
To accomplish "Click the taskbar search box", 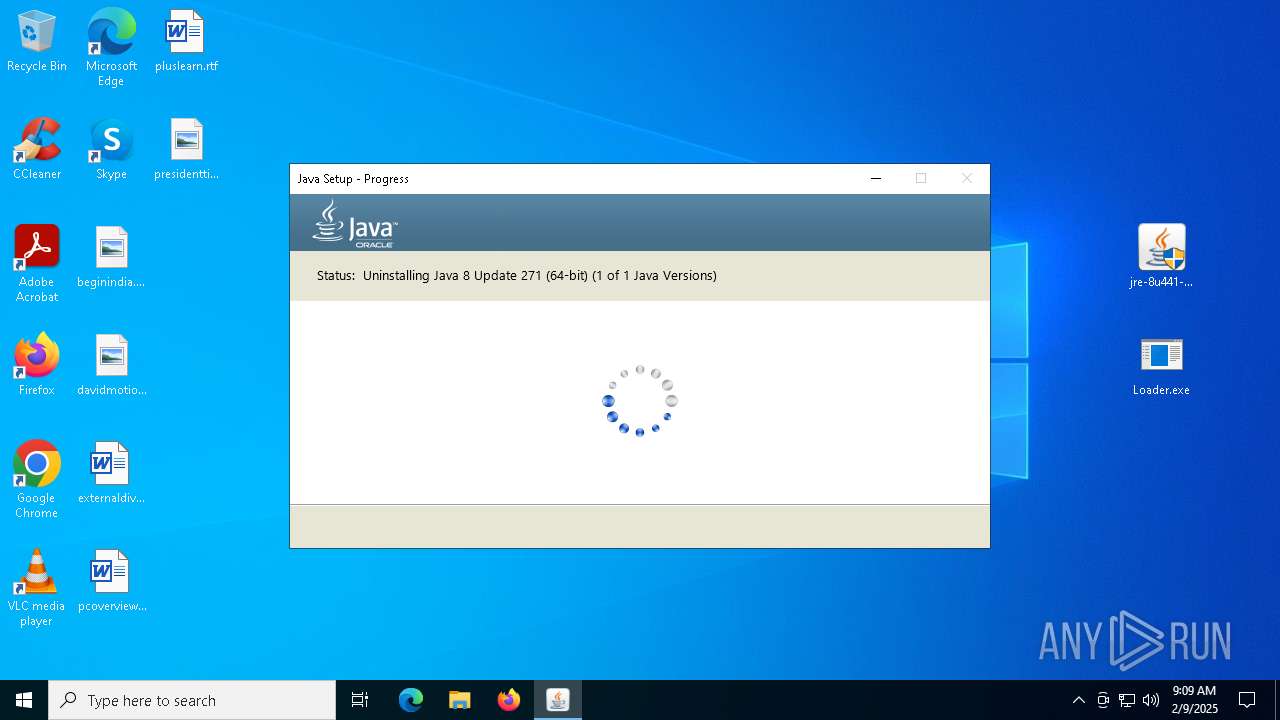I will [x=192, y=700].
